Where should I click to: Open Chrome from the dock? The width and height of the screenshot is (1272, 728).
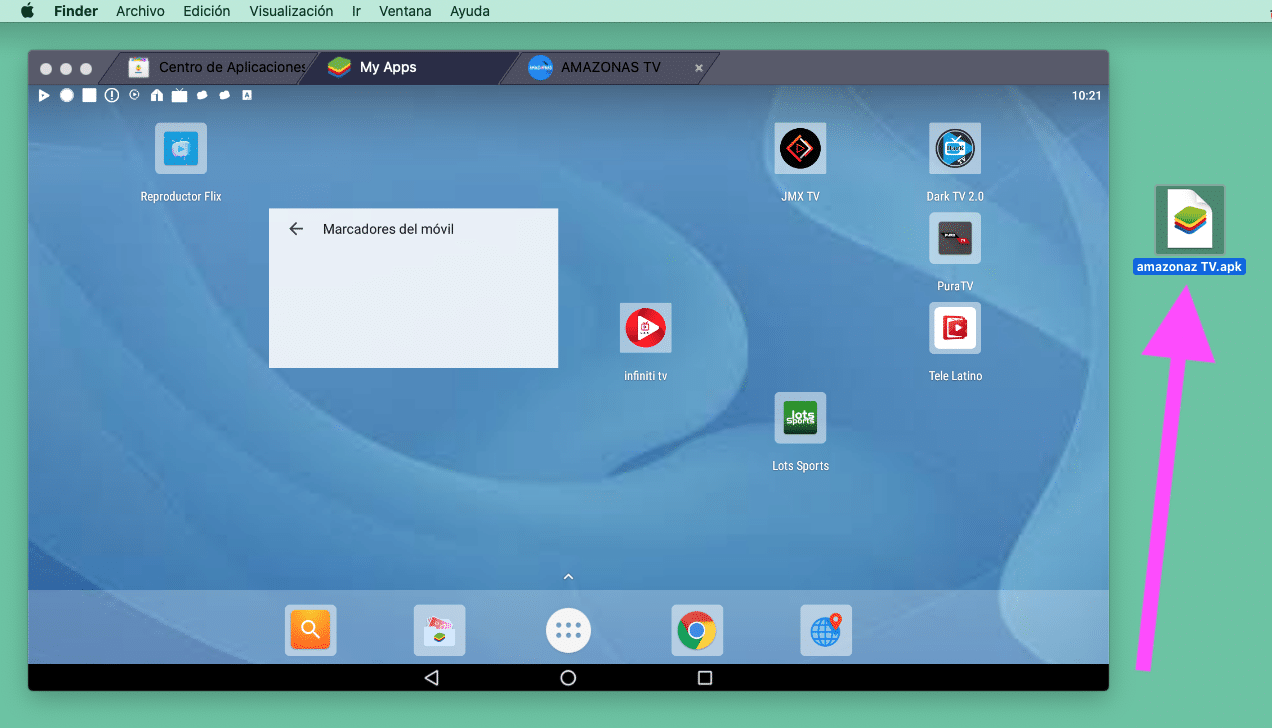(x=697, y=630)
